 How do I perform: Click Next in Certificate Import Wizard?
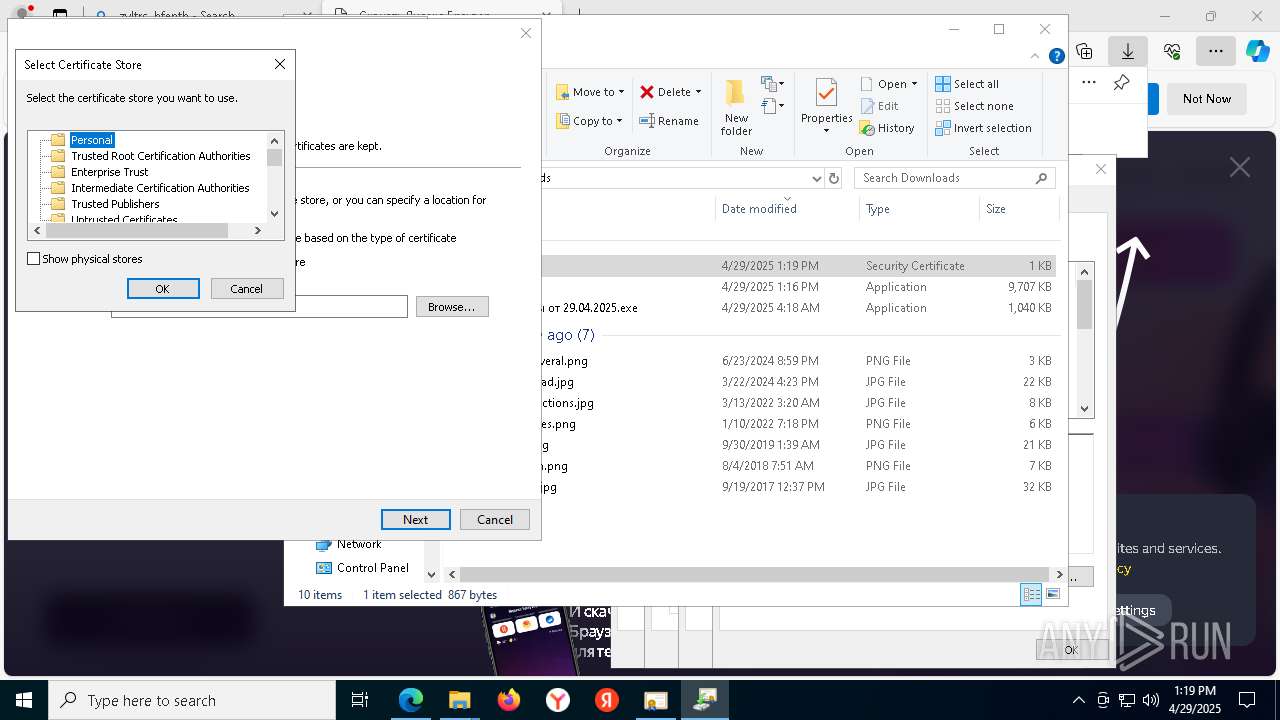tap(416, 520)
